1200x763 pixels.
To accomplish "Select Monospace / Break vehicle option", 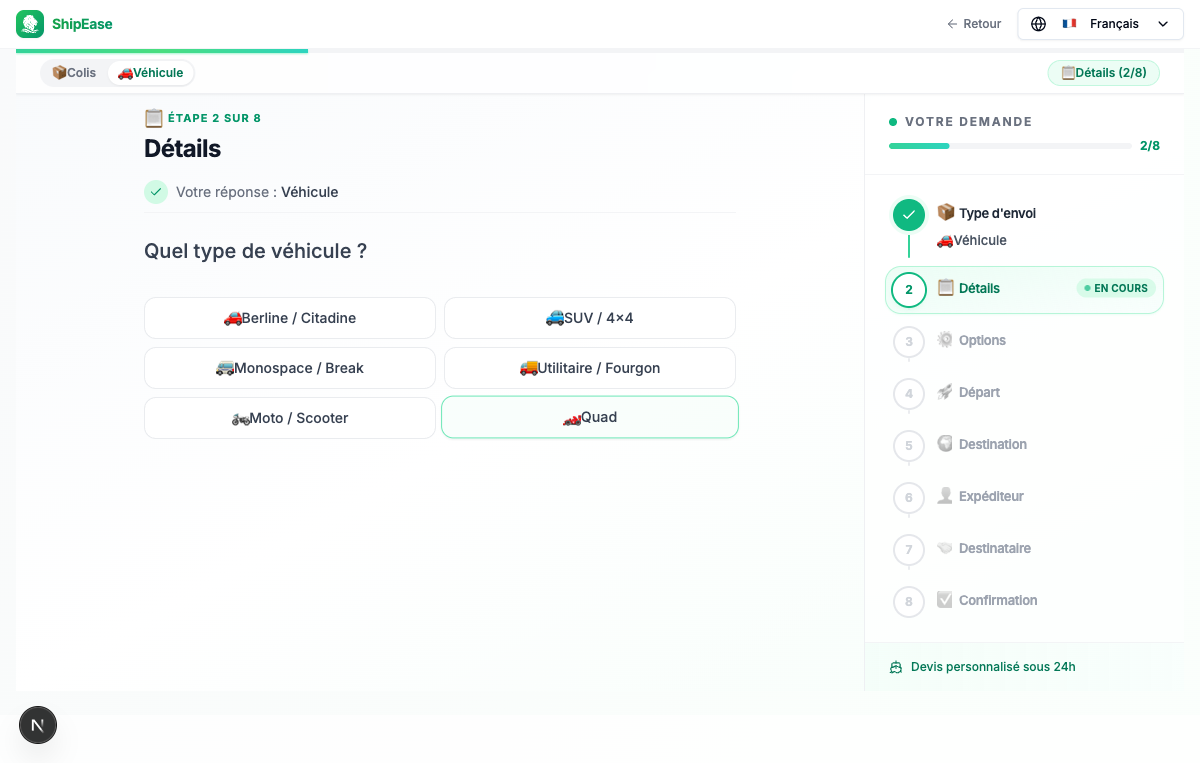I will click(x=290, y=368).
